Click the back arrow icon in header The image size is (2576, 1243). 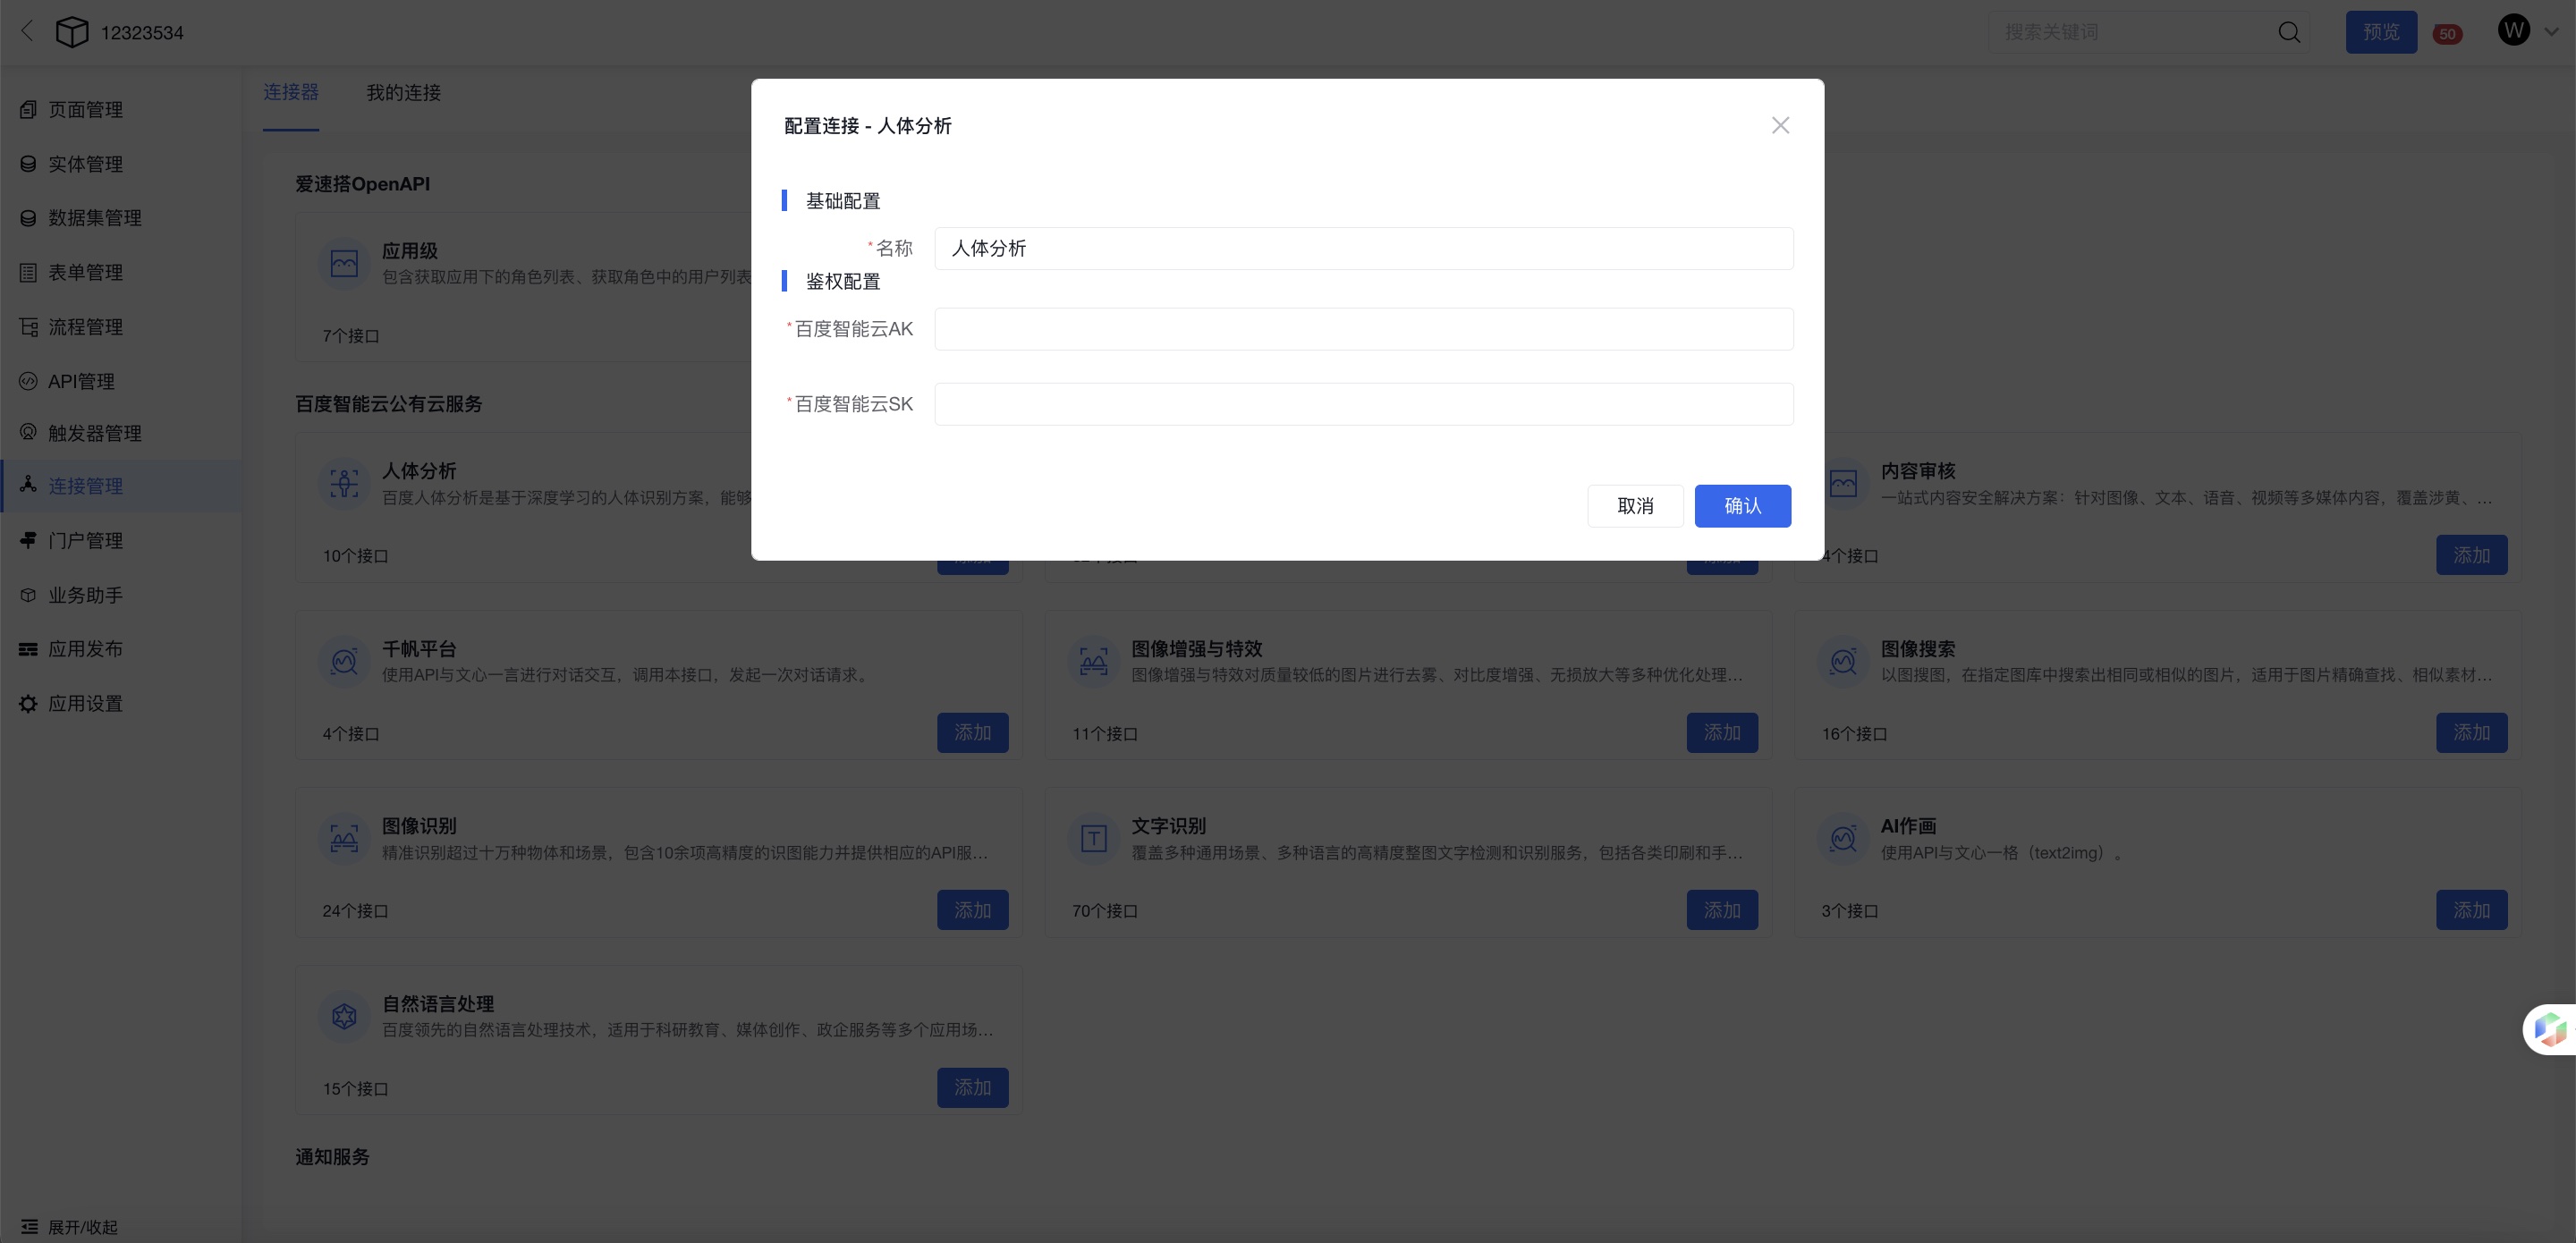pyautogui.click(x=27, y=32)
